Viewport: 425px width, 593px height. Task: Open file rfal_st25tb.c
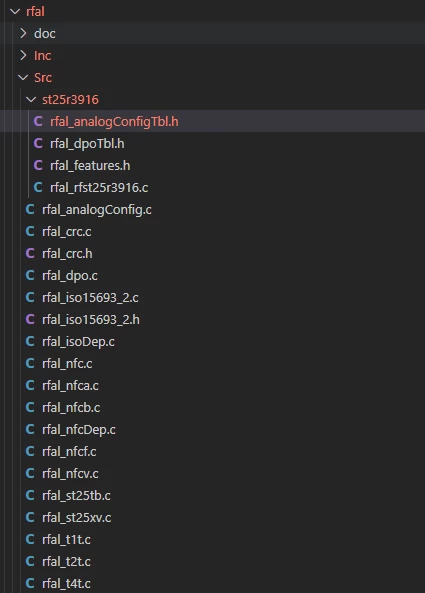coord(76,495)
